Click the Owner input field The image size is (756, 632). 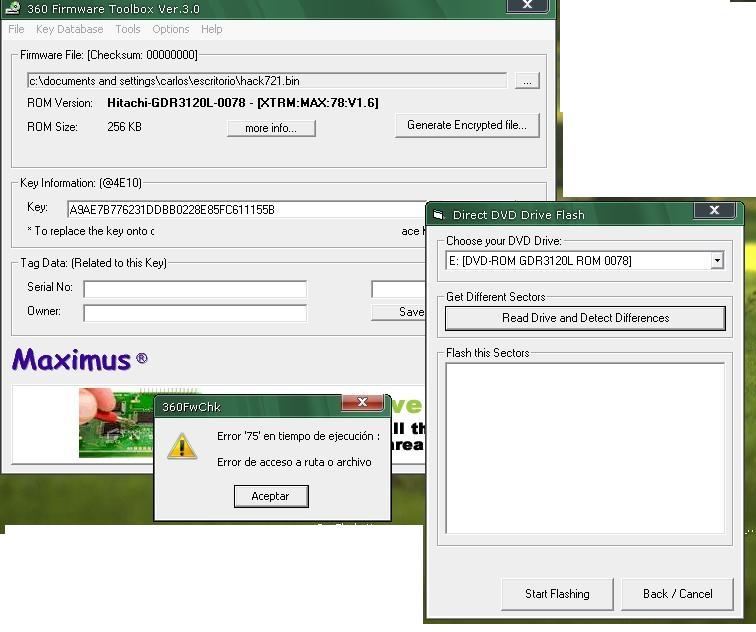[x=195, y=313]
